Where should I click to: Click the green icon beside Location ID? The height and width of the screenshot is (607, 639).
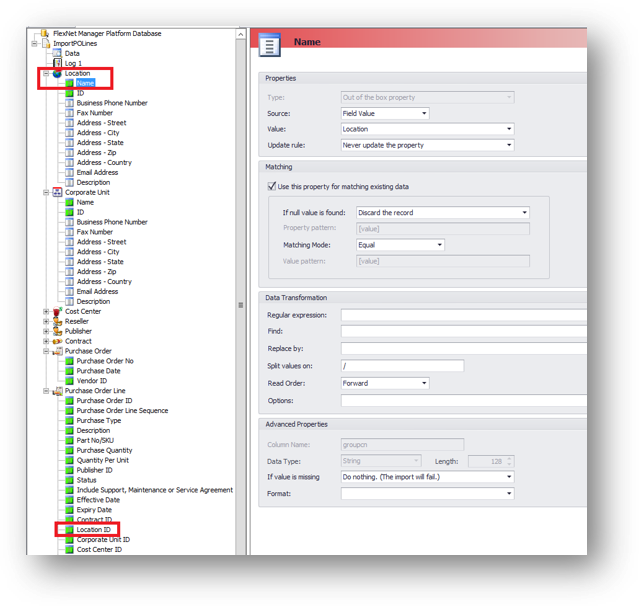tap(69, 530)
